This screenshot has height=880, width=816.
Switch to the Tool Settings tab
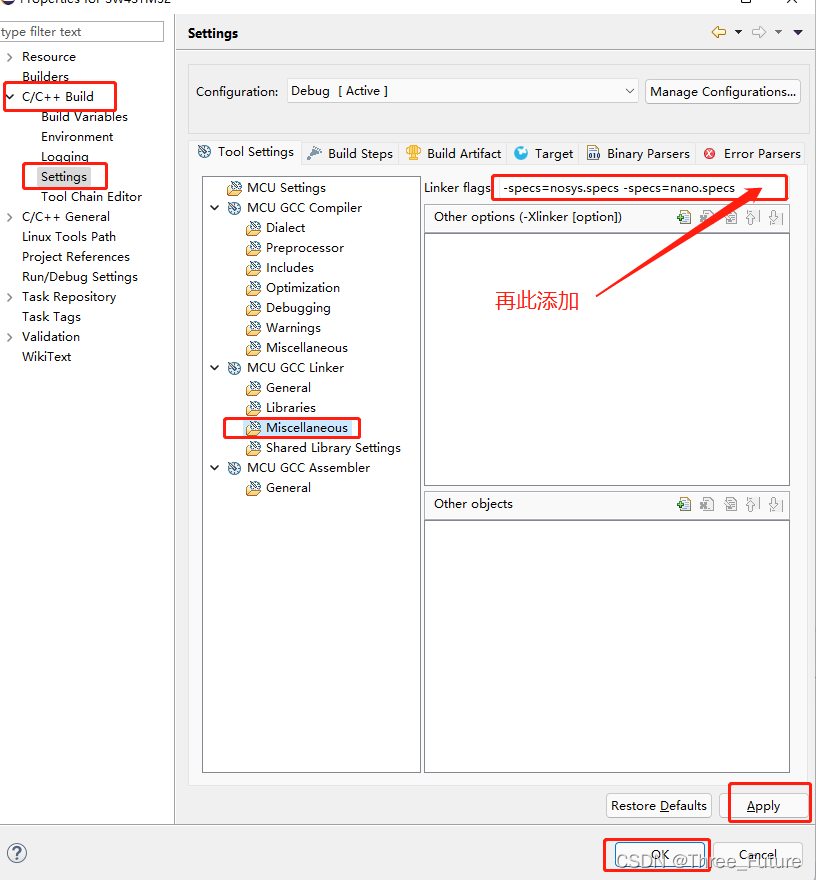click(x=246, y=152)
